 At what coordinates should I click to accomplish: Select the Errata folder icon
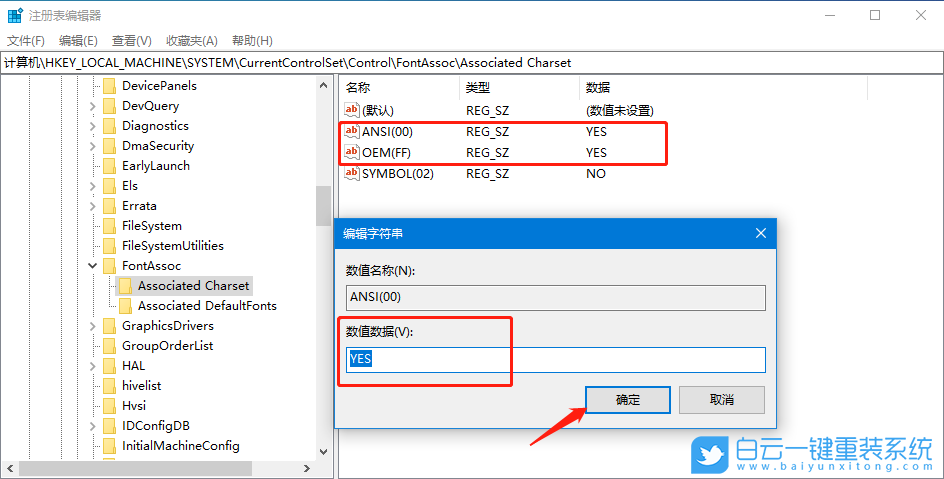pyautogui.click(x=109, y=206)
